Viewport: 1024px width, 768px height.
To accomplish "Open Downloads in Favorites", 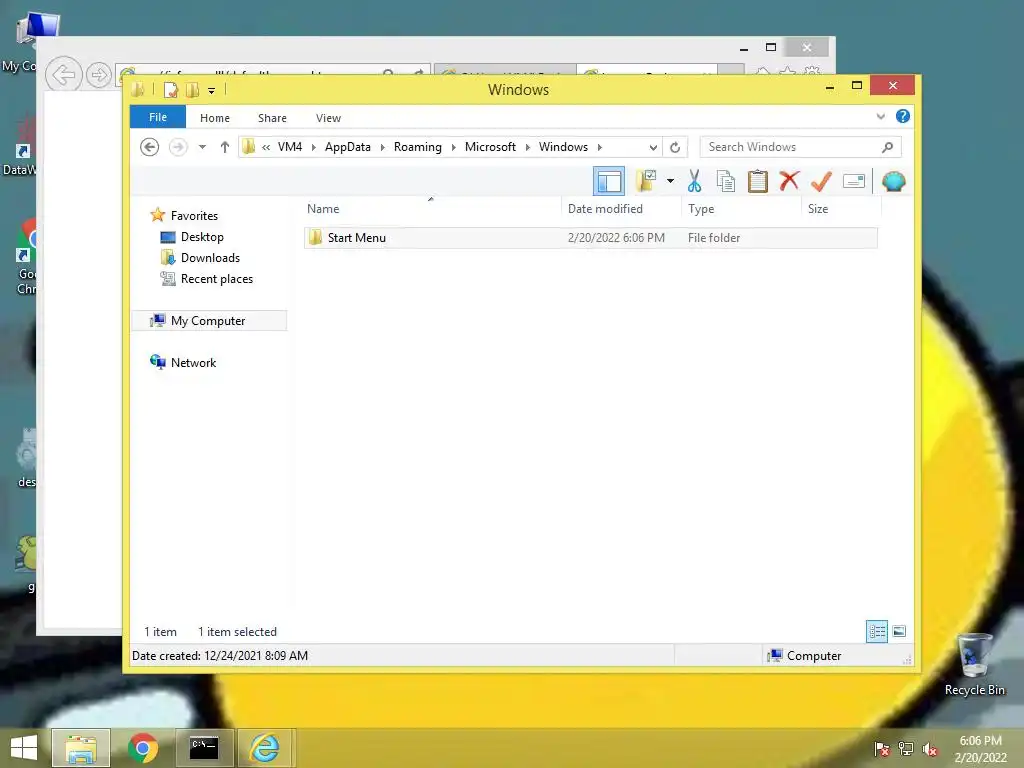I will (210, 258).
